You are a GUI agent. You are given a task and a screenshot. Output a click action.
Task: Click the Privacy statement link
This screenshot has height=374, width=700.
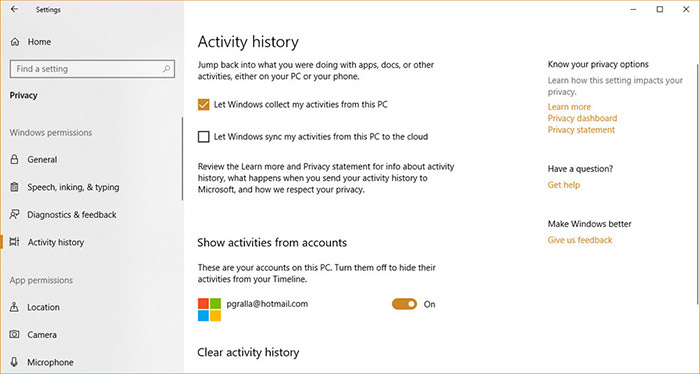pyautogui.click(x=581, y=130)
